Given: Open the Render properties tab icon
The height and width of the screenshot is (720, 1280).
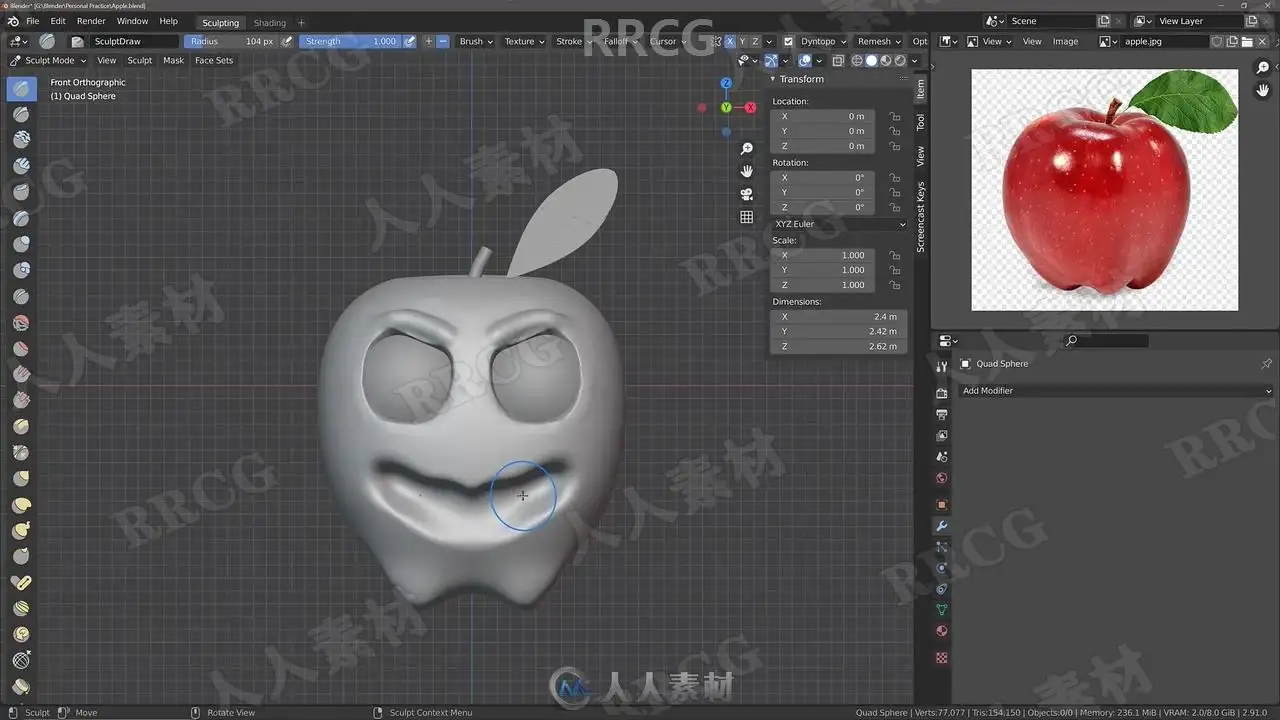Looking at the screenshot, I should click(941, 393).
